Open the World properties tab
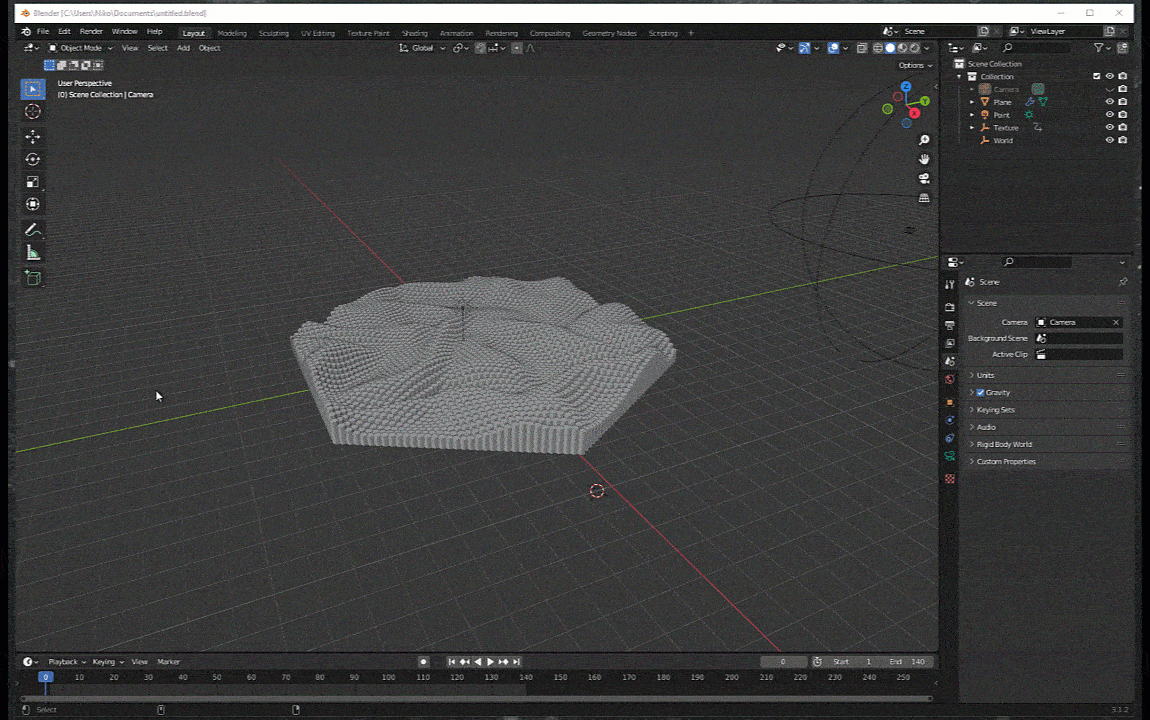 point(950,380)
